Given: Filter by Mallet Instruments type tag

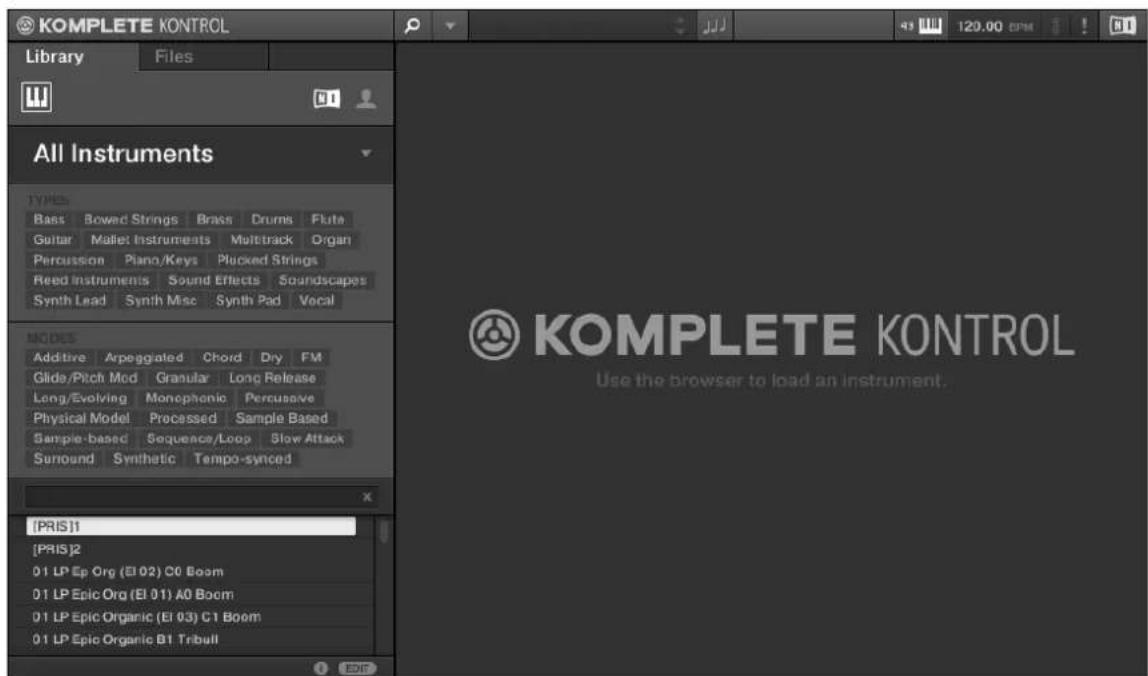Looking at the screenshot, I should [151, 239].
